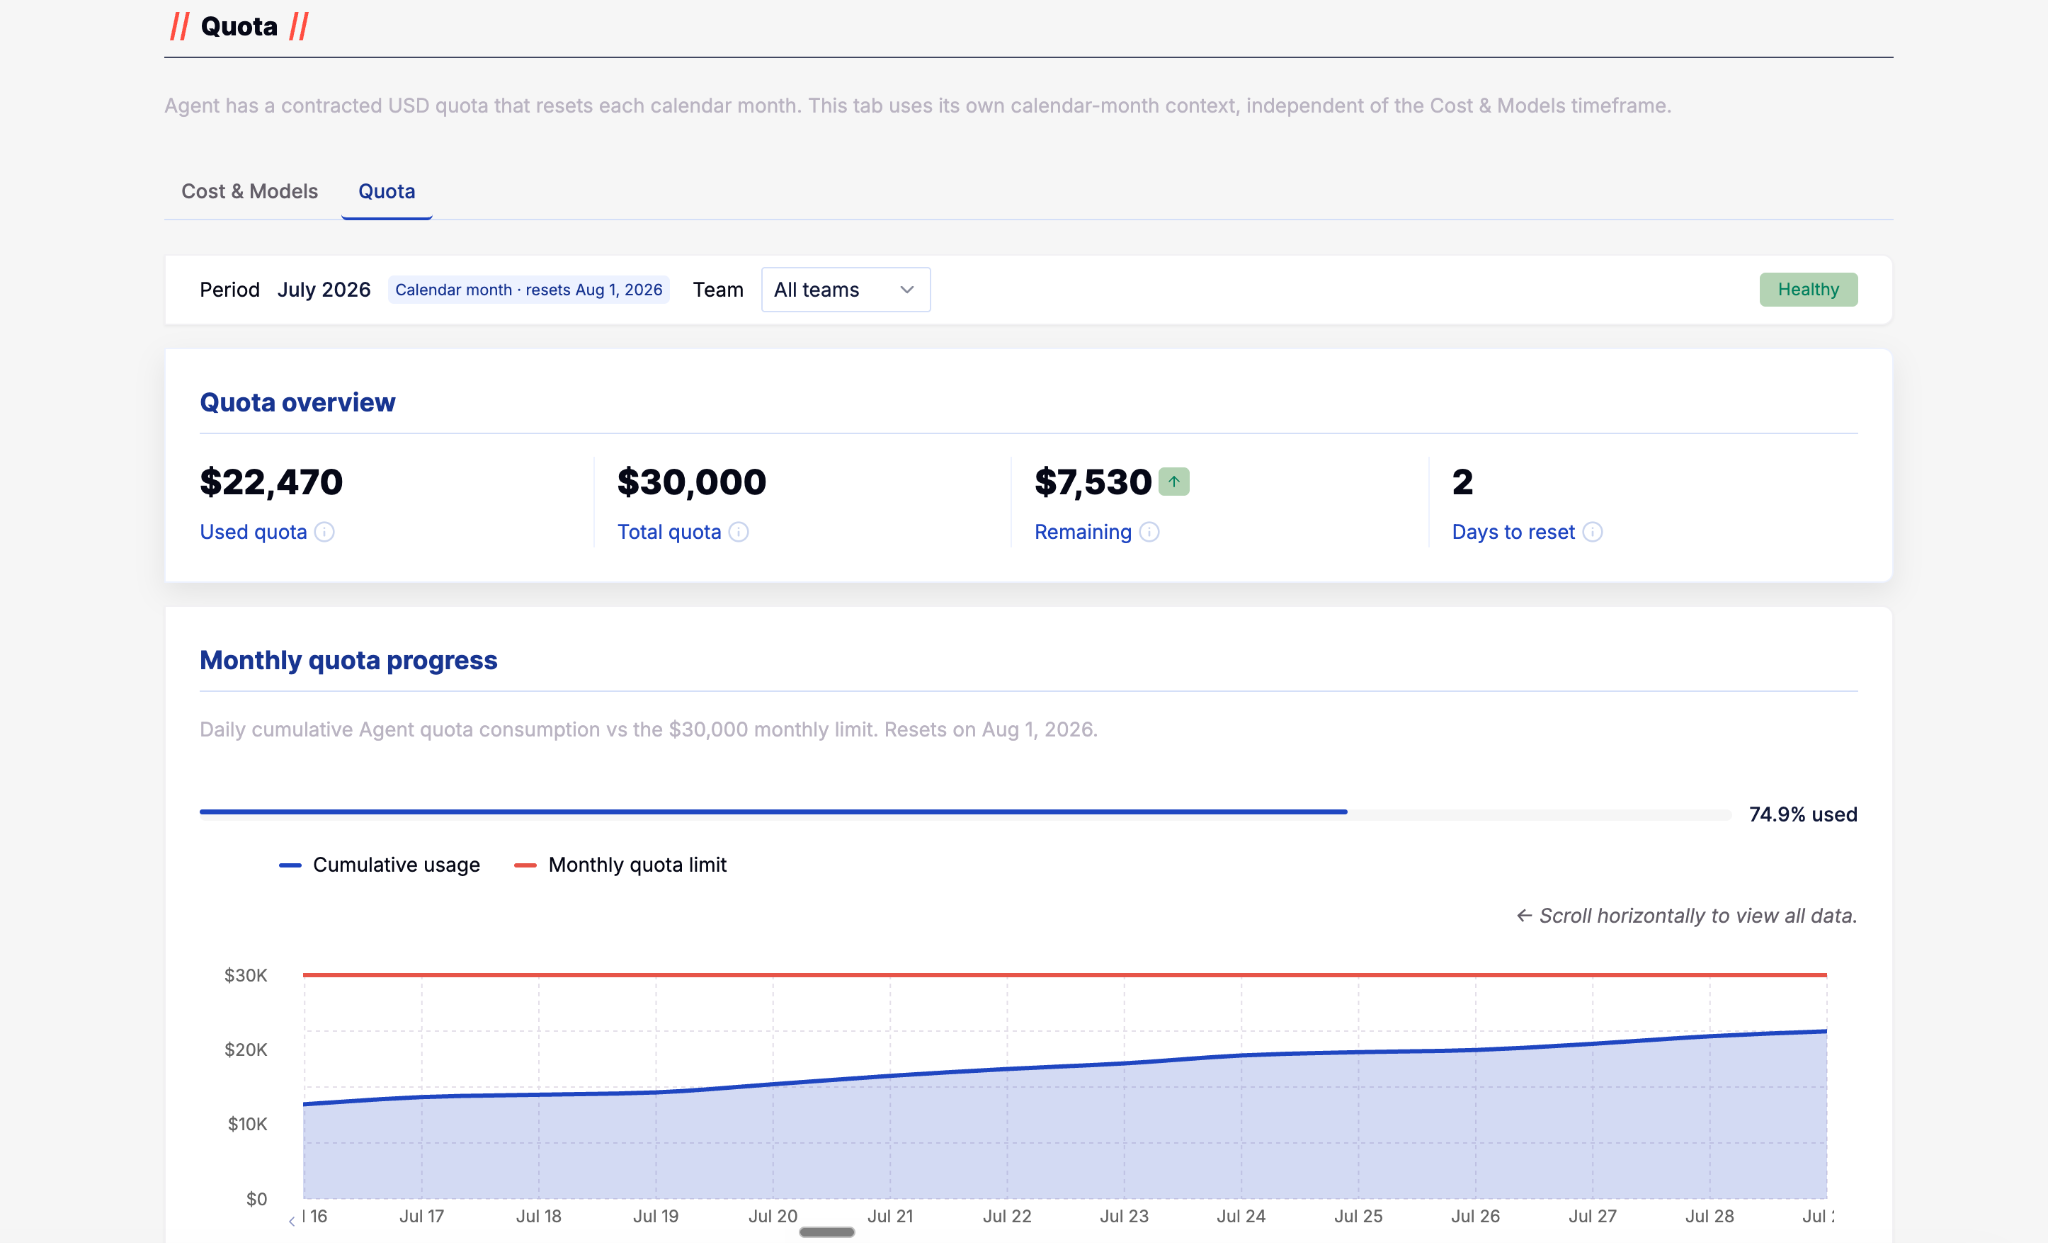Click the green up-arrow badge beside $7,530
Viewport: 2048px width, 1243px height.
pos(1174,482)
